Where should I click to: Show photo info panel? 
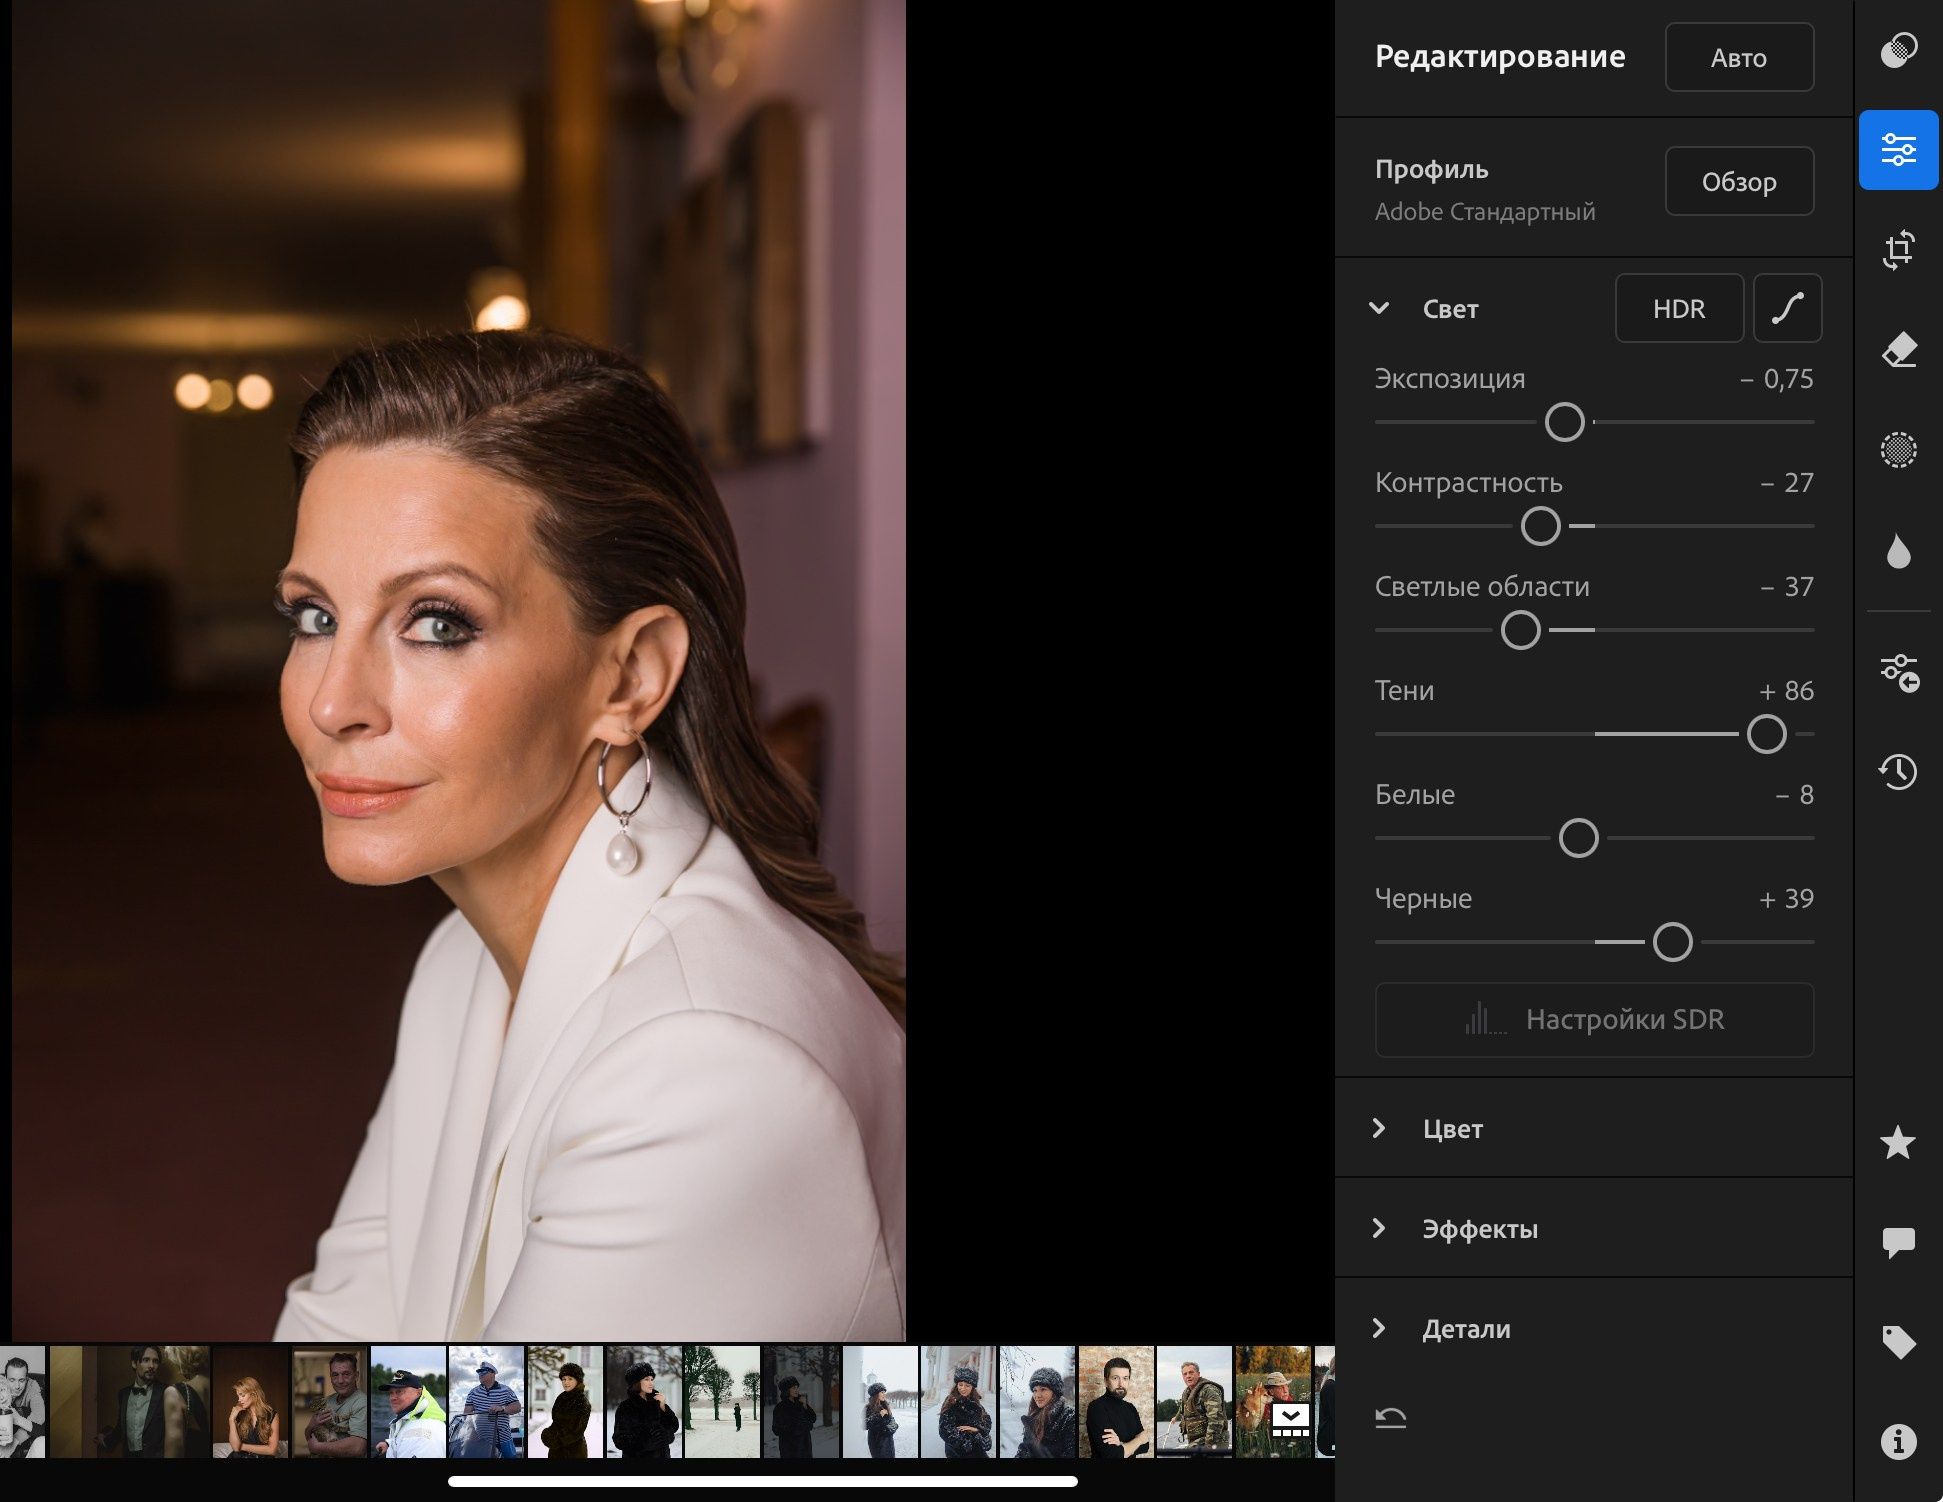[1898, 1442]
